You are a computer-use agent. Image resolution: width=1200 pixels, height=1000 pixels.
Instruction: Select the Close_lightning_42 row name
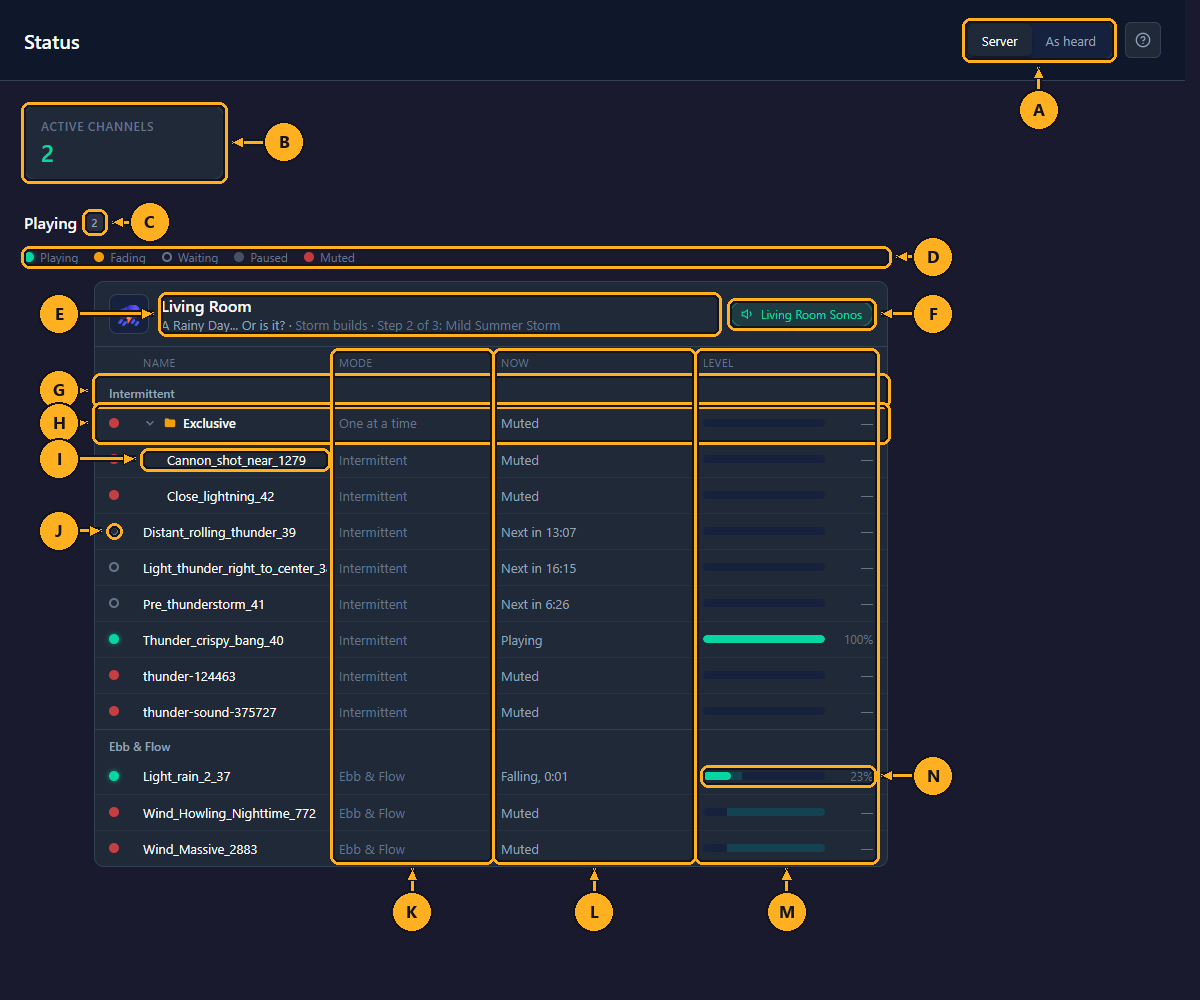pos(221,496)
